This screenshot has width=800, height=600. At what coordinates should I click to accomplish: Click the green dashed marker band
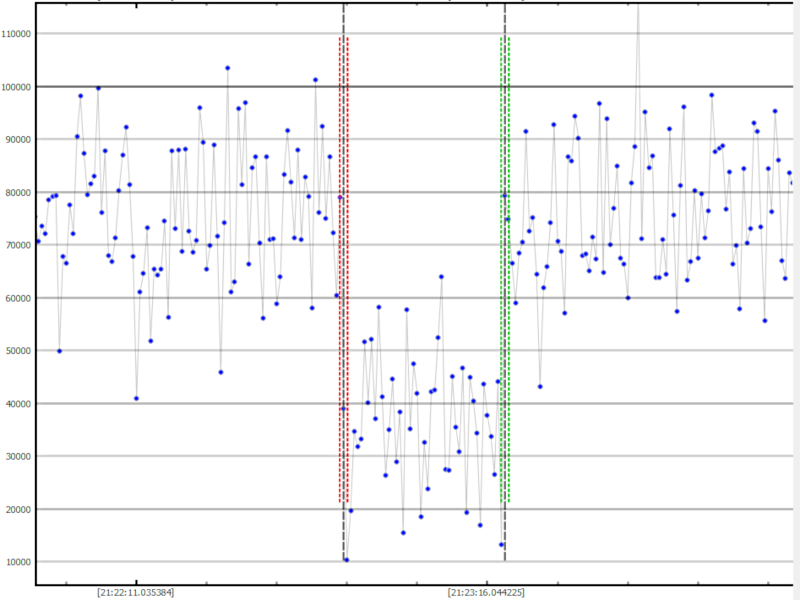505,270
